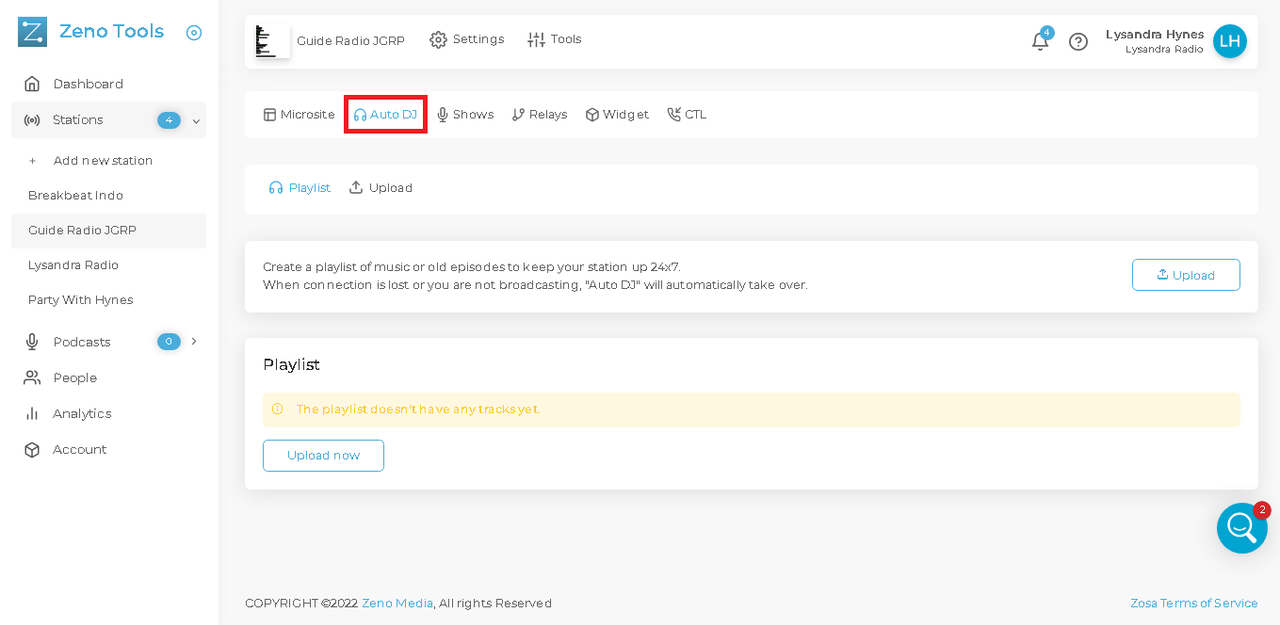Select the Upload sub-tab

(x=380, y=188)
